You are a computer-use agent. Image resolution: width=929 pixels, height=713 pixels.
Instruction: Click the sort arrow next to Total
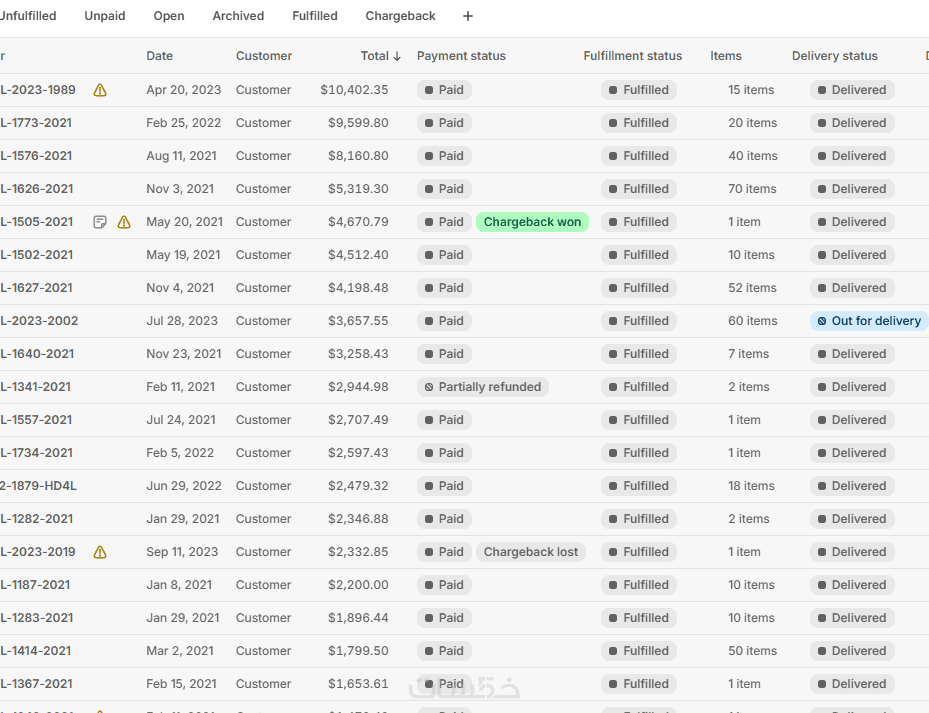click(x=397, y=56)
